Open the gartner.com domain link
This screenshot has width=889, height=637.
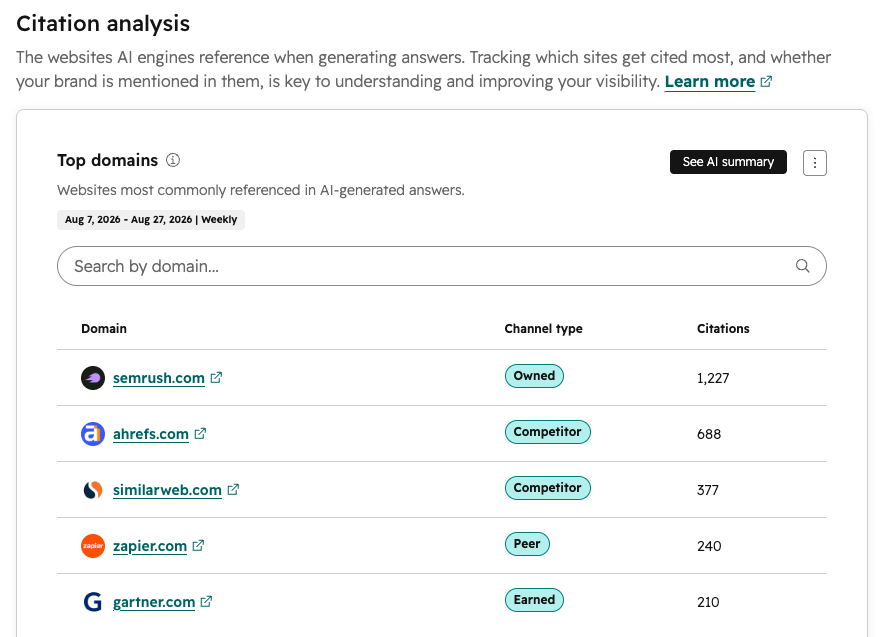[x=154, y=602]
